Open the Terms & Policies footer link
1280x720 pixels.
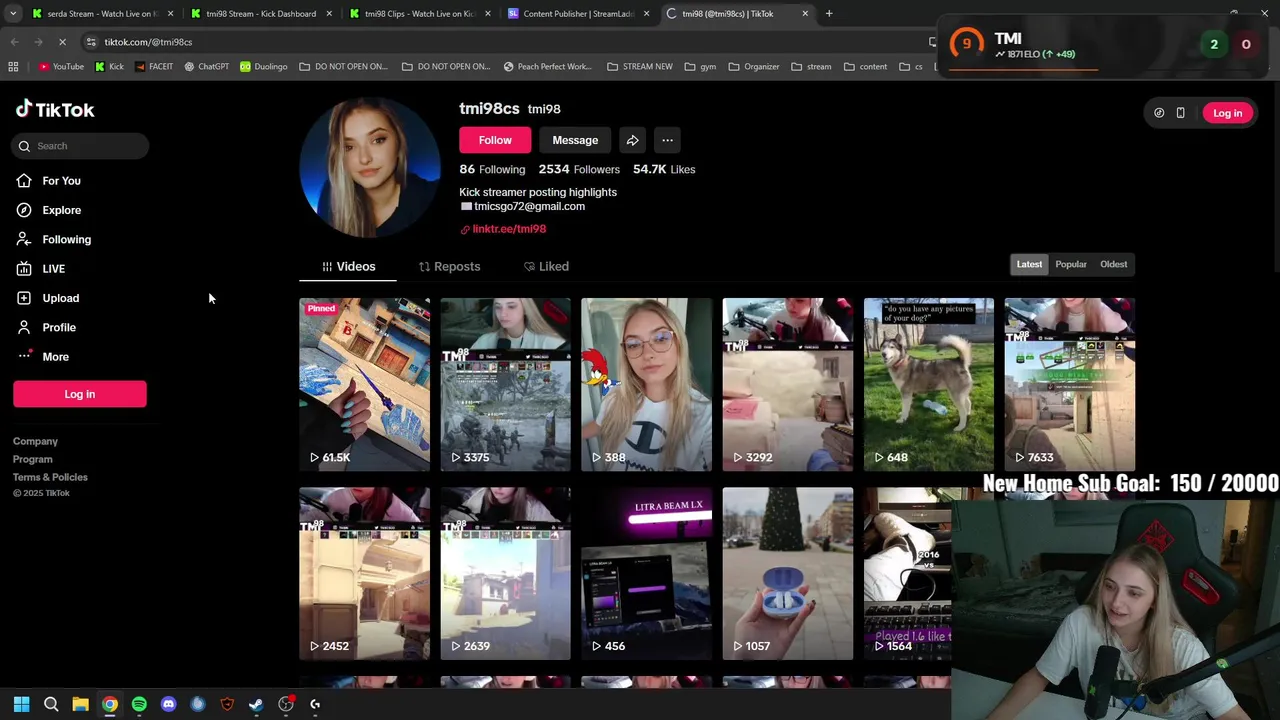pyautogui.click(x=50, y=477)
